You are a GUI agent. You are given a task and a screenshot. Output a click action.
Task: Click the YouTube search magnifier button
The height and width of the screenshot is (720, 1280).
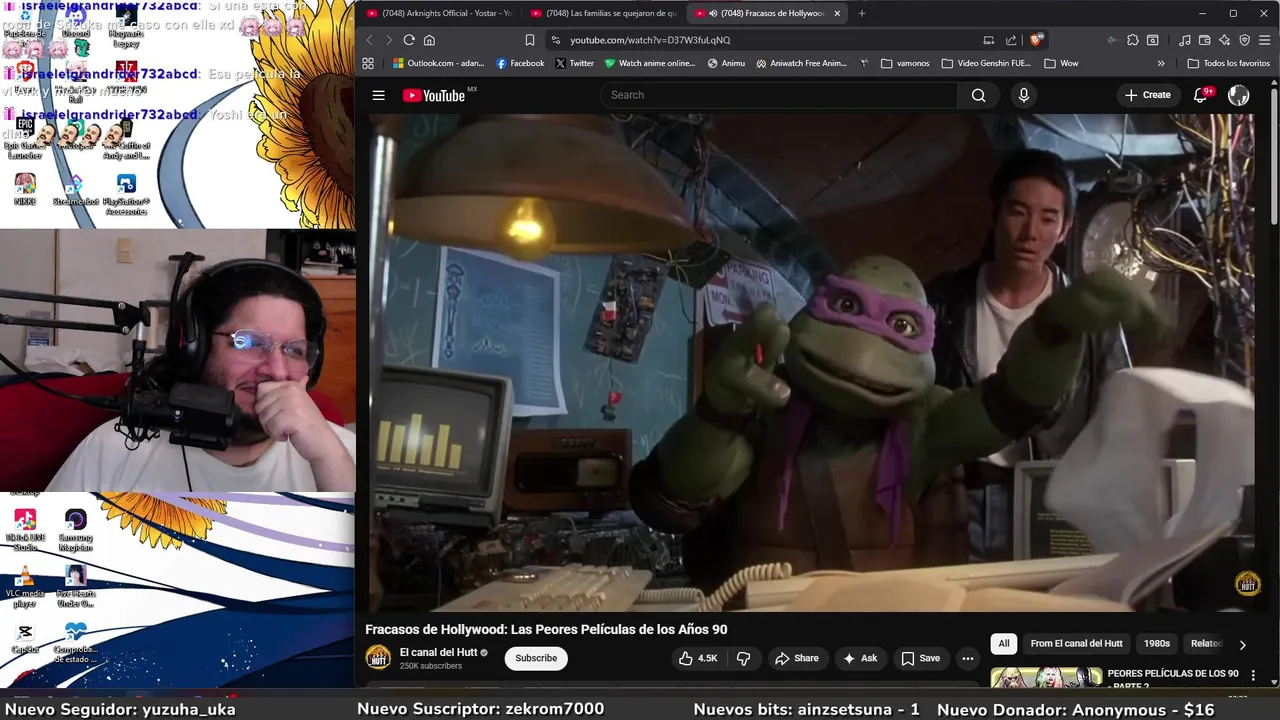pyautogui.click(x=978, y=95)
